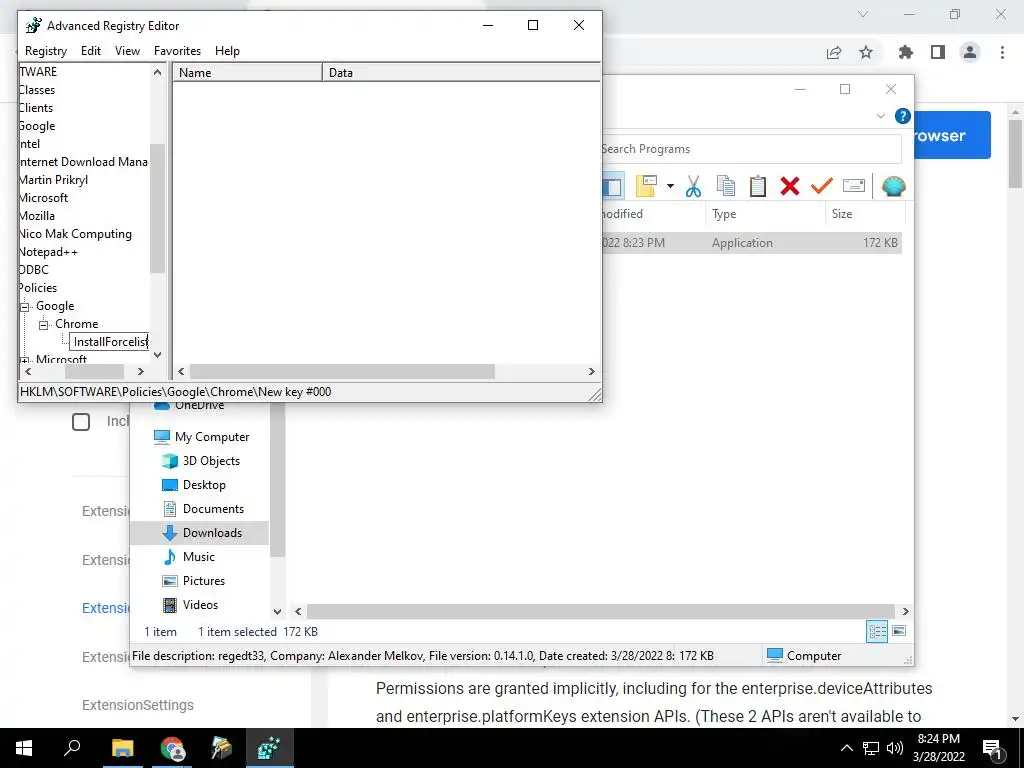Click the Copy icon in Explorer toolbar
Image resolution: width=1024 pixels, height=768 pixels.
[726, 187]
